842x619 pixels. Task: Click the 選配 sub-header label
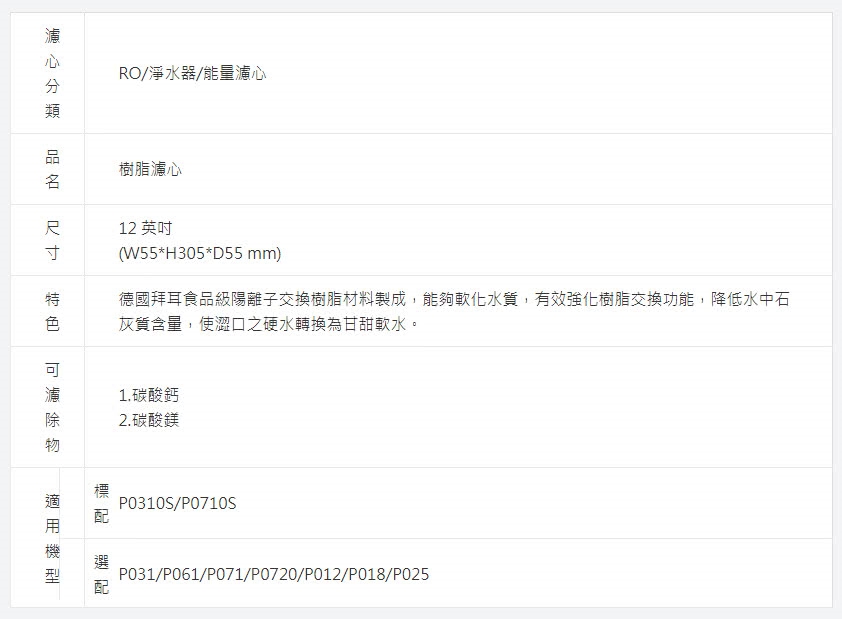[101, 574]
